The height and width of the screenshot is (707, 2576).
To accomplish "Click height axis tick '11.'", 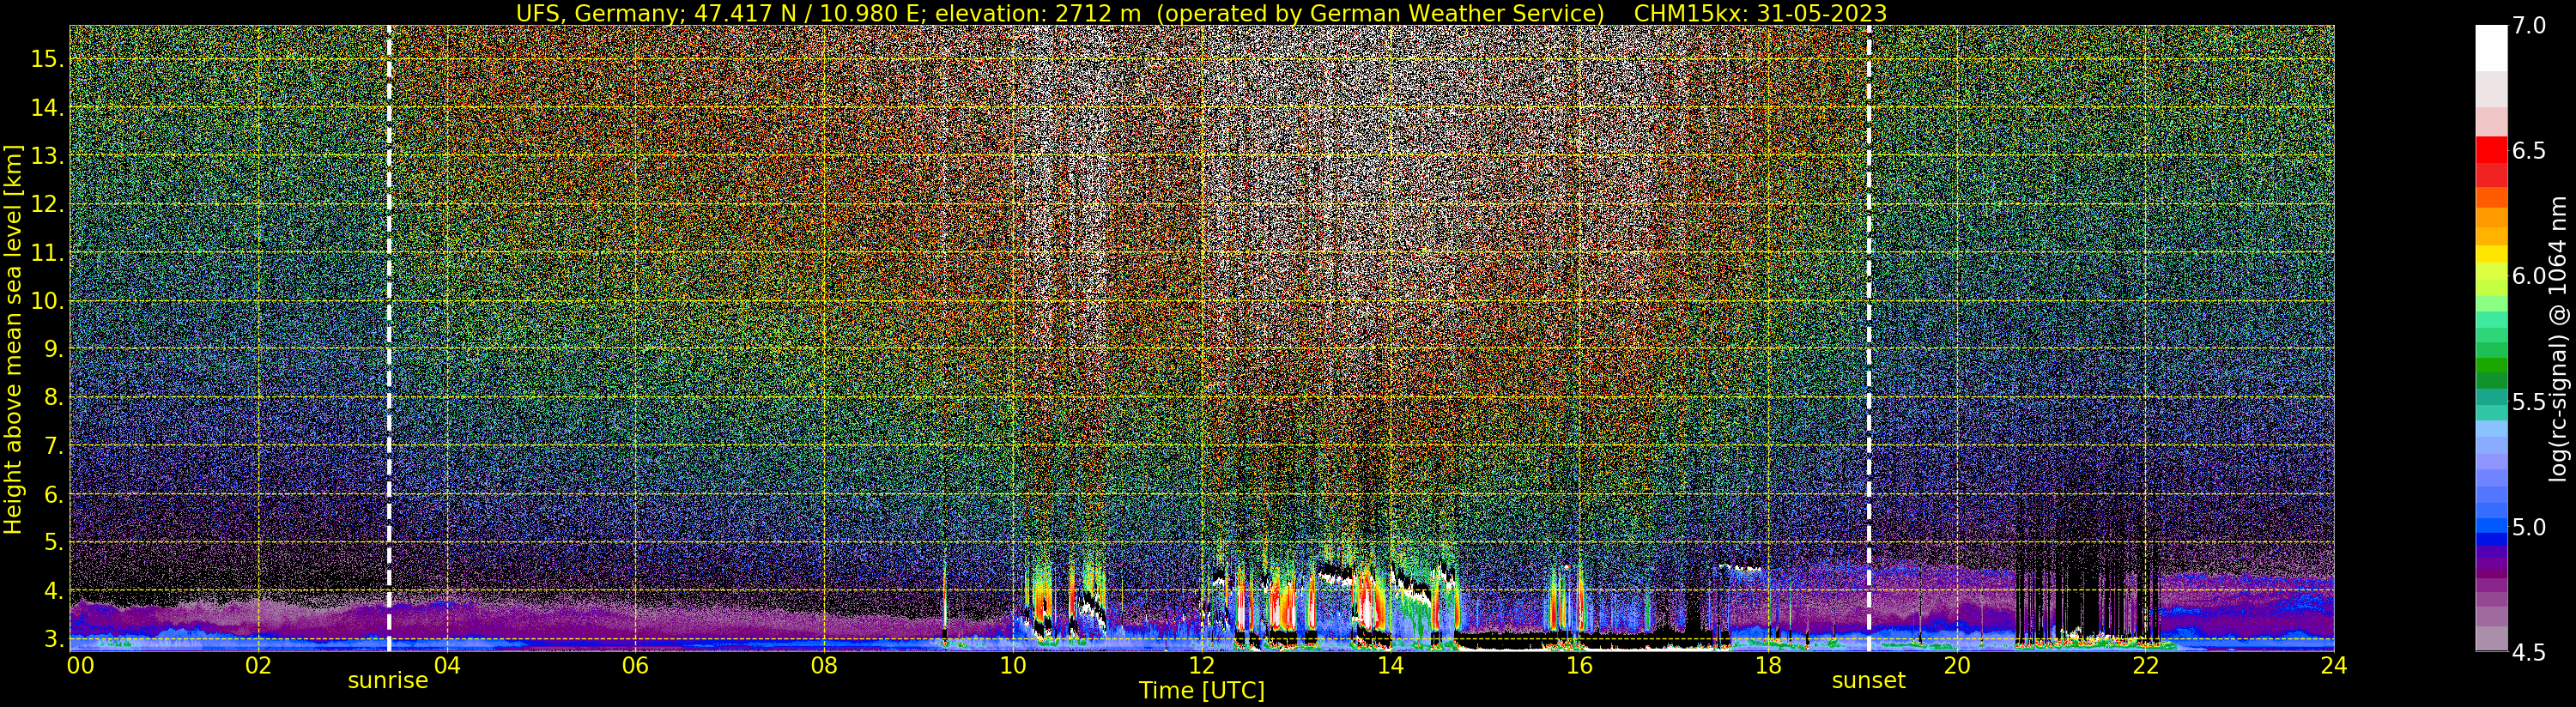I will pyautogui.click(x=46, y=253).
